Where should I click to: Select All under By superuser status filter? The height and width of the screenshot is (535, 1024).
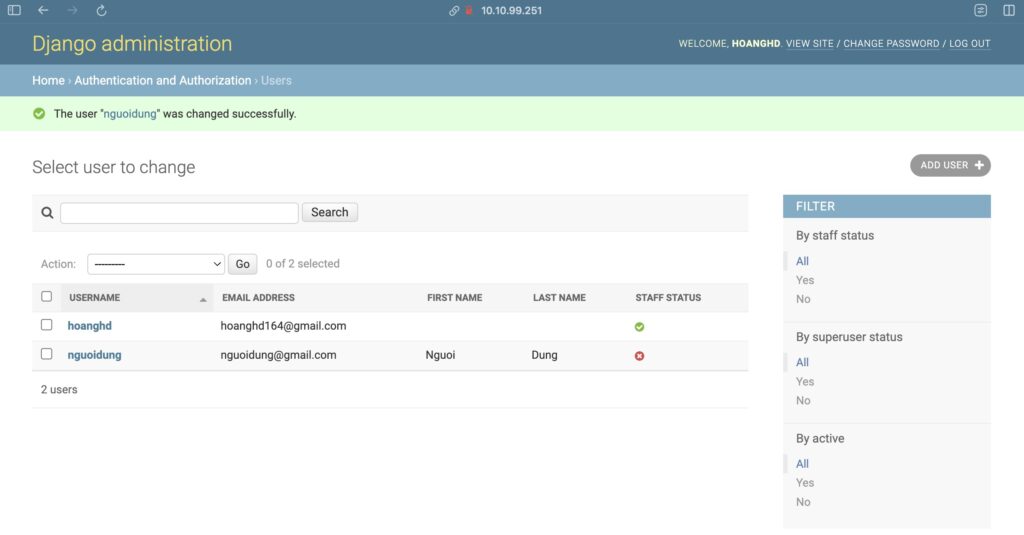(x=802, y=363)
